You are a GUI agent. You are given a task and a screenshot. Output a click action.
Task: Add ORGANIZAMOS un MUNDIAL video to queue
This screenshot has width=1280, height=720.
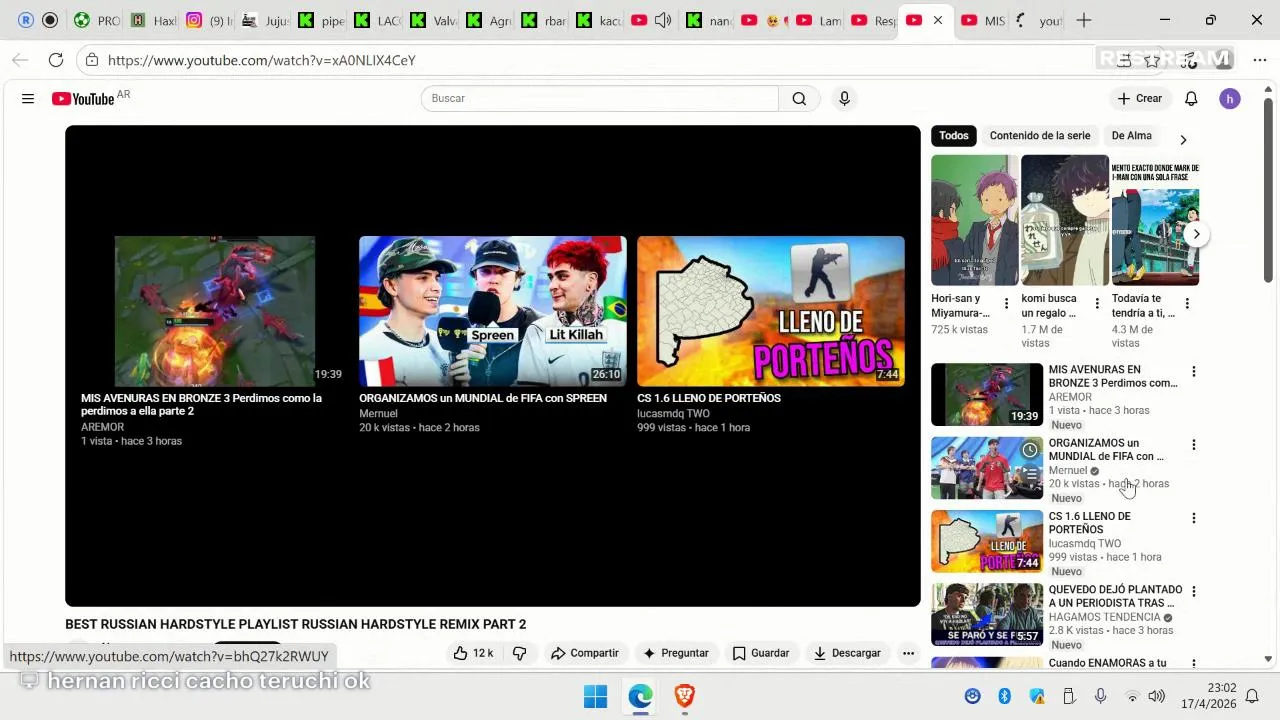point(1029,475)
